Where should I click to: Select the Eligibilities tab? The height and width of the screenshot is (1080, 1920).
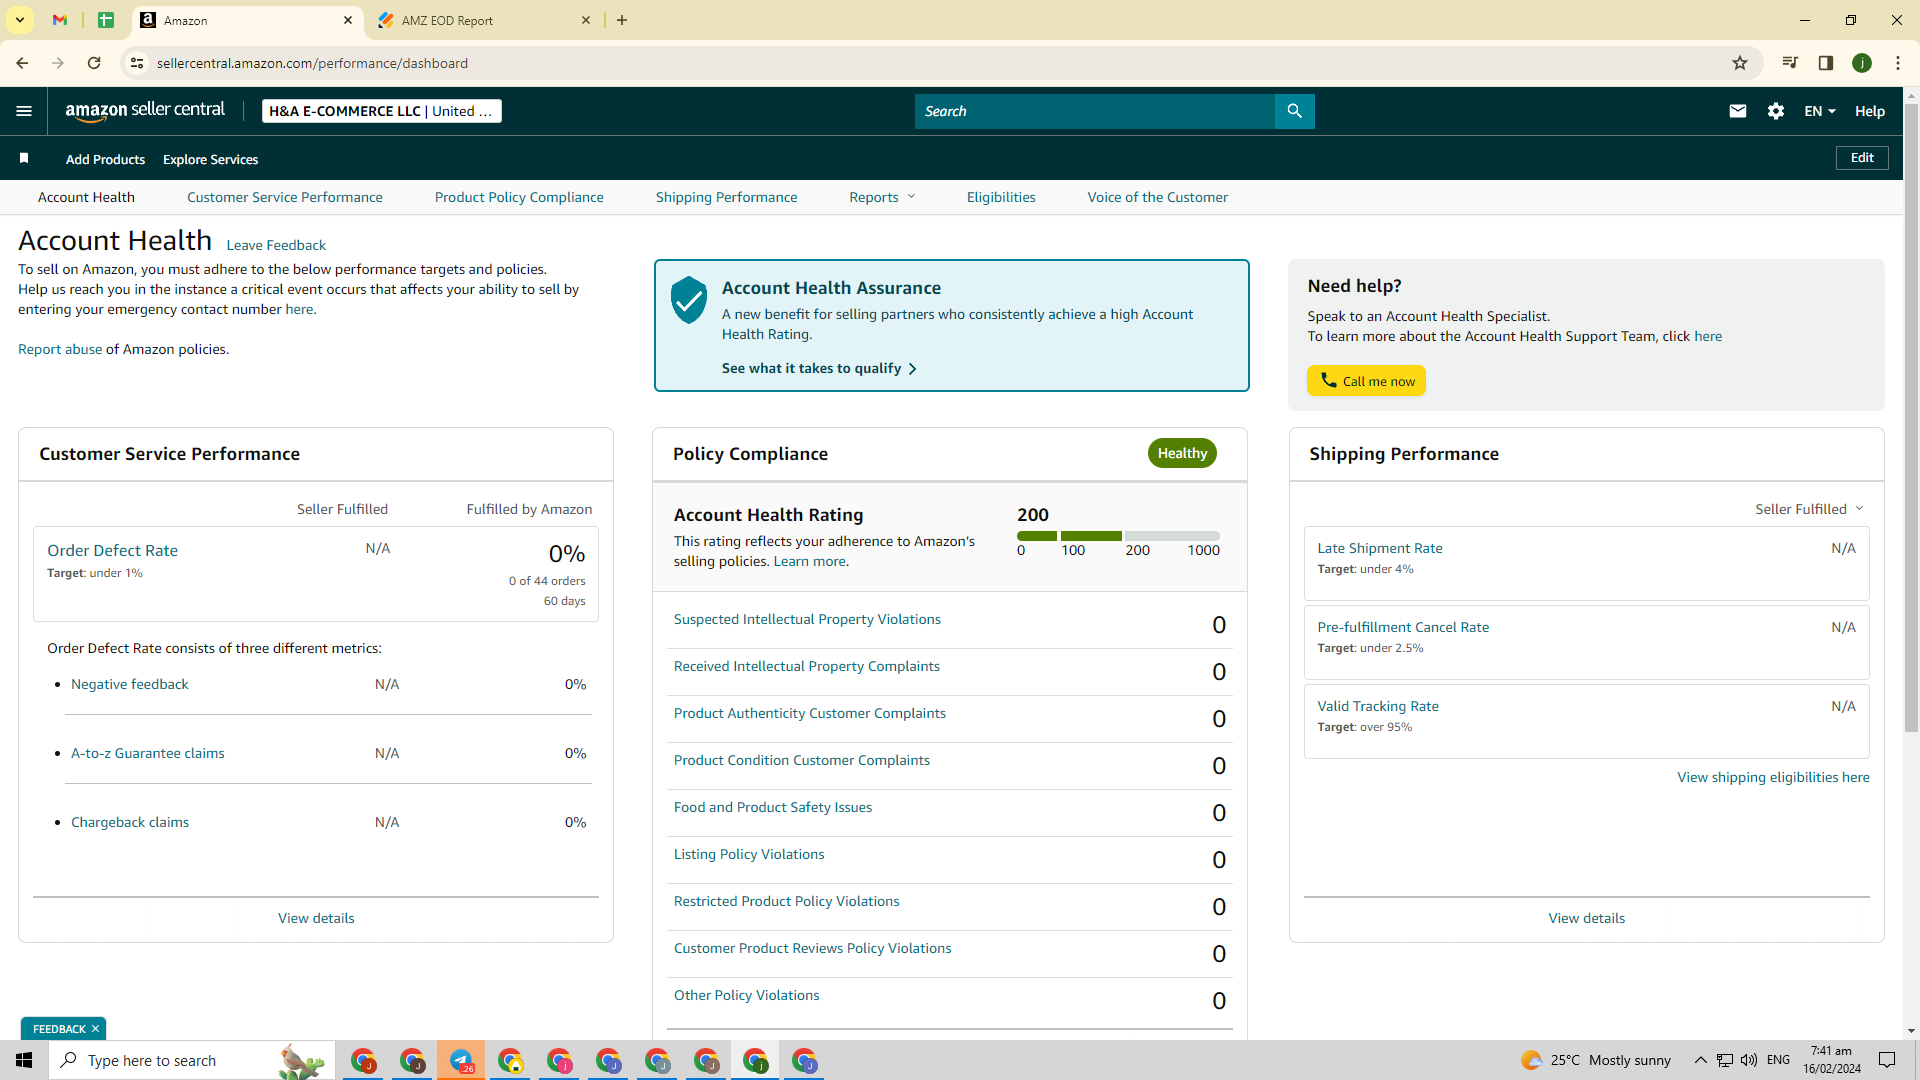[1001, 197]
